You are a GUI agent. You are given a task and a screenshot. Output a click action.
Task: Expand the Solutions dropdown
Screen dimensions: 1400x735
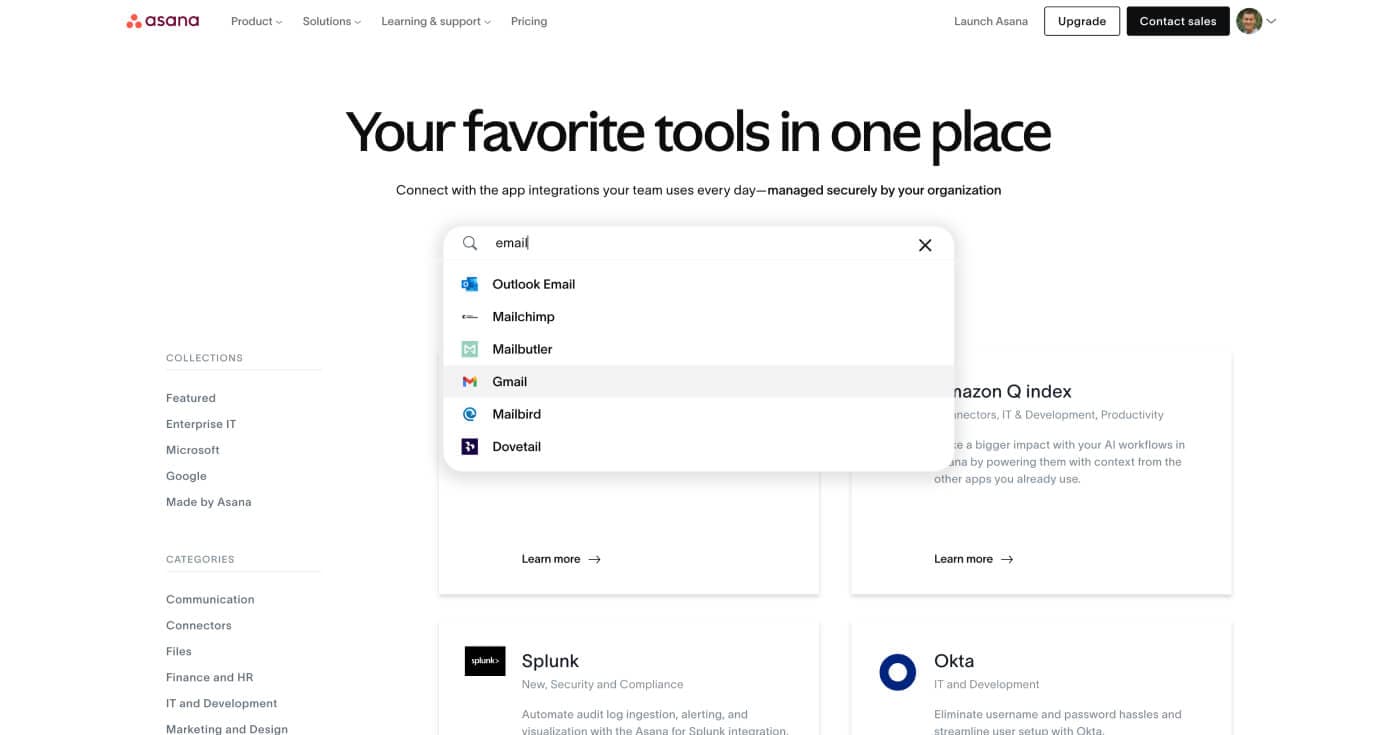tap(330, 21)
